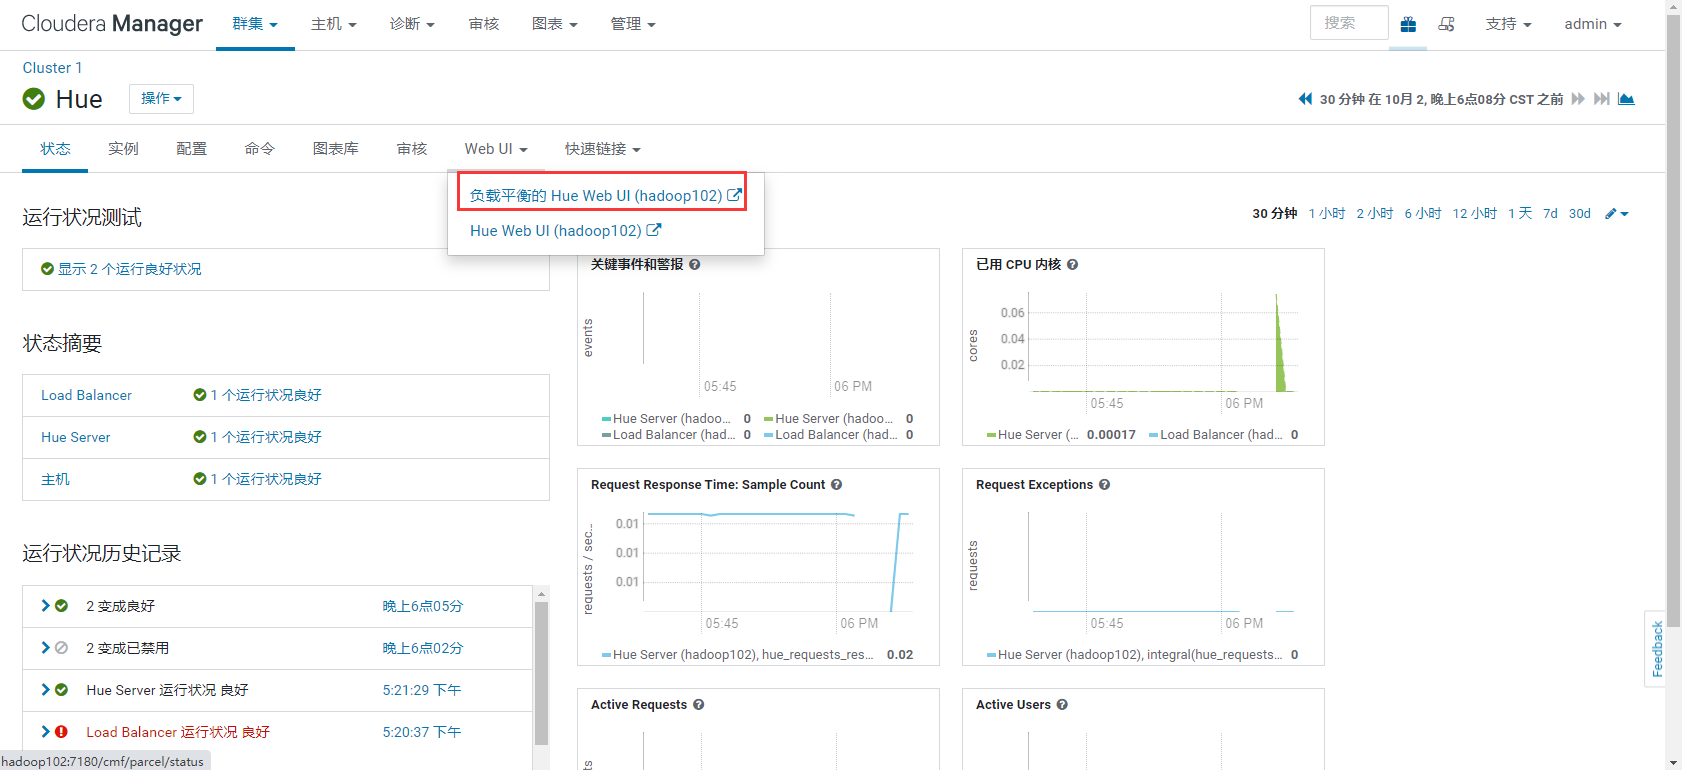
Task: Set the time range to 7d
Action: click(x=1550, y=214)
